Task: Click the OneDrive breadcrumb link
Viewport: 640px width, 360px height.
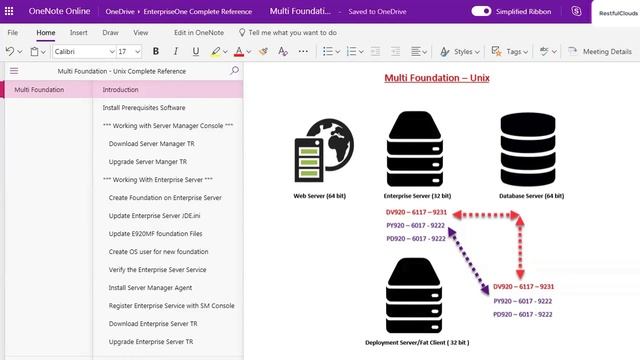Action: [120, 11]
